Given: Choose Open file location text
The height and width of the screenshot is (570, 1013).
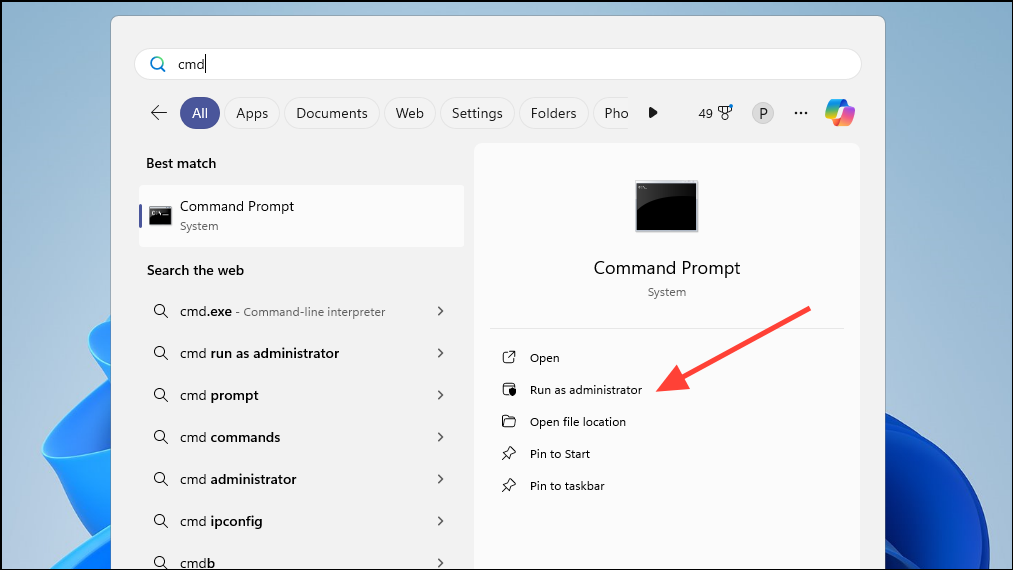Looking at the screenshot, I should 578,422.
